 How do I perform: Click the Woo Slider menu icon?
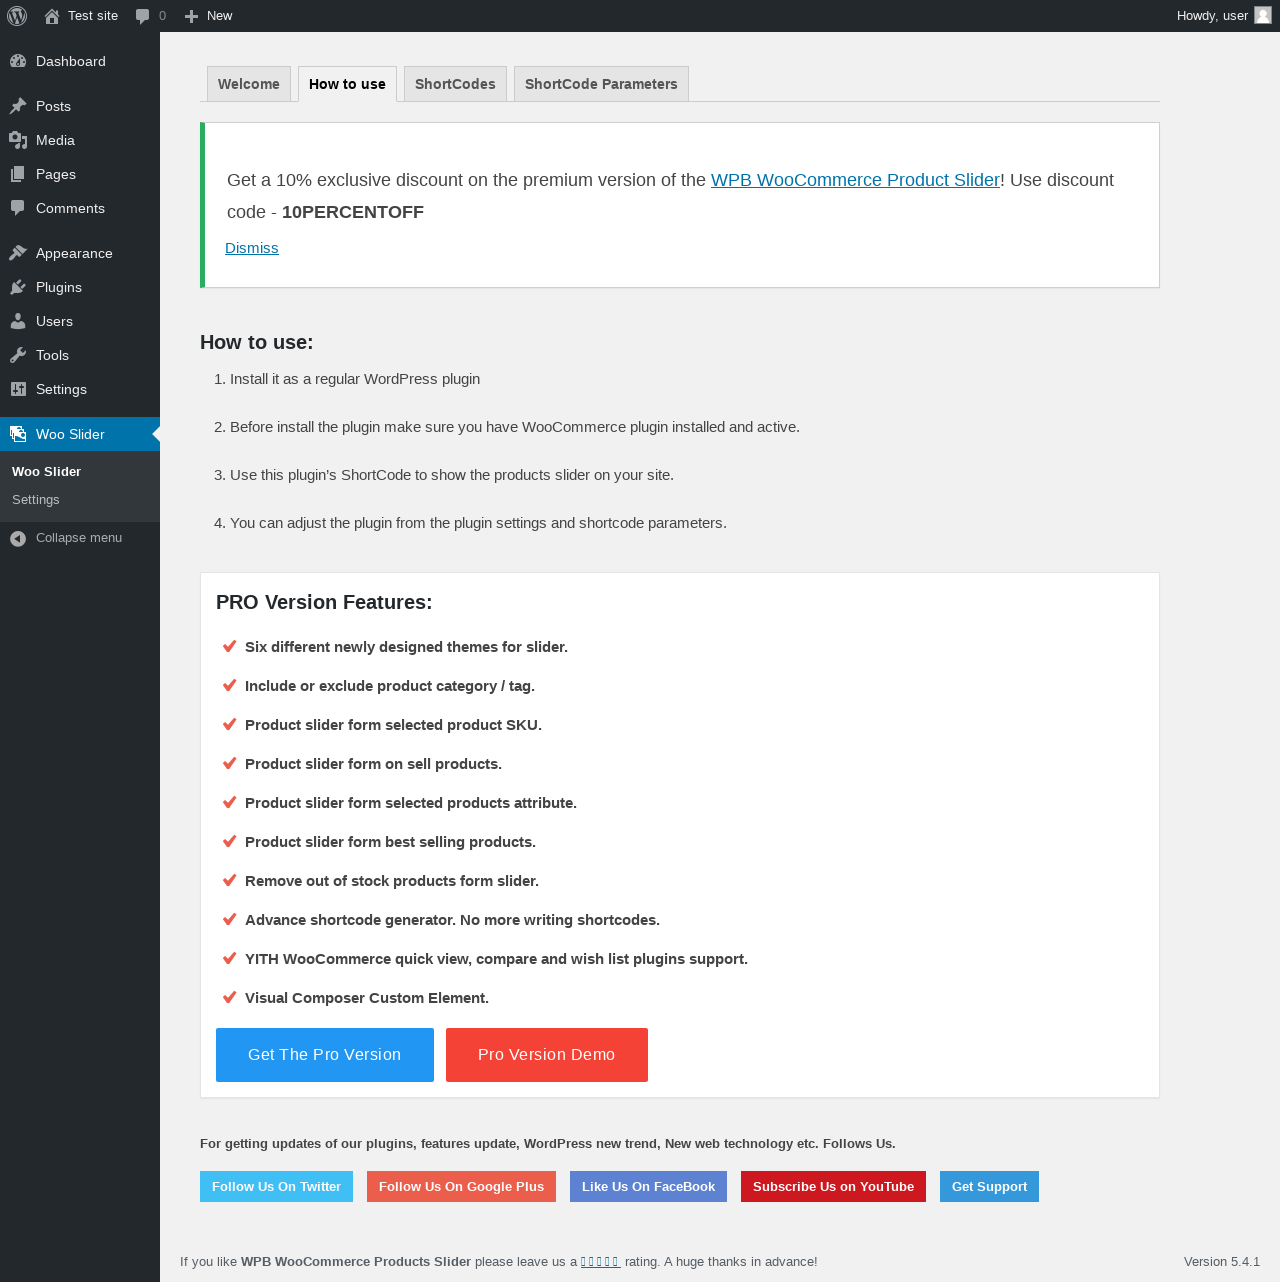[18, 434]
